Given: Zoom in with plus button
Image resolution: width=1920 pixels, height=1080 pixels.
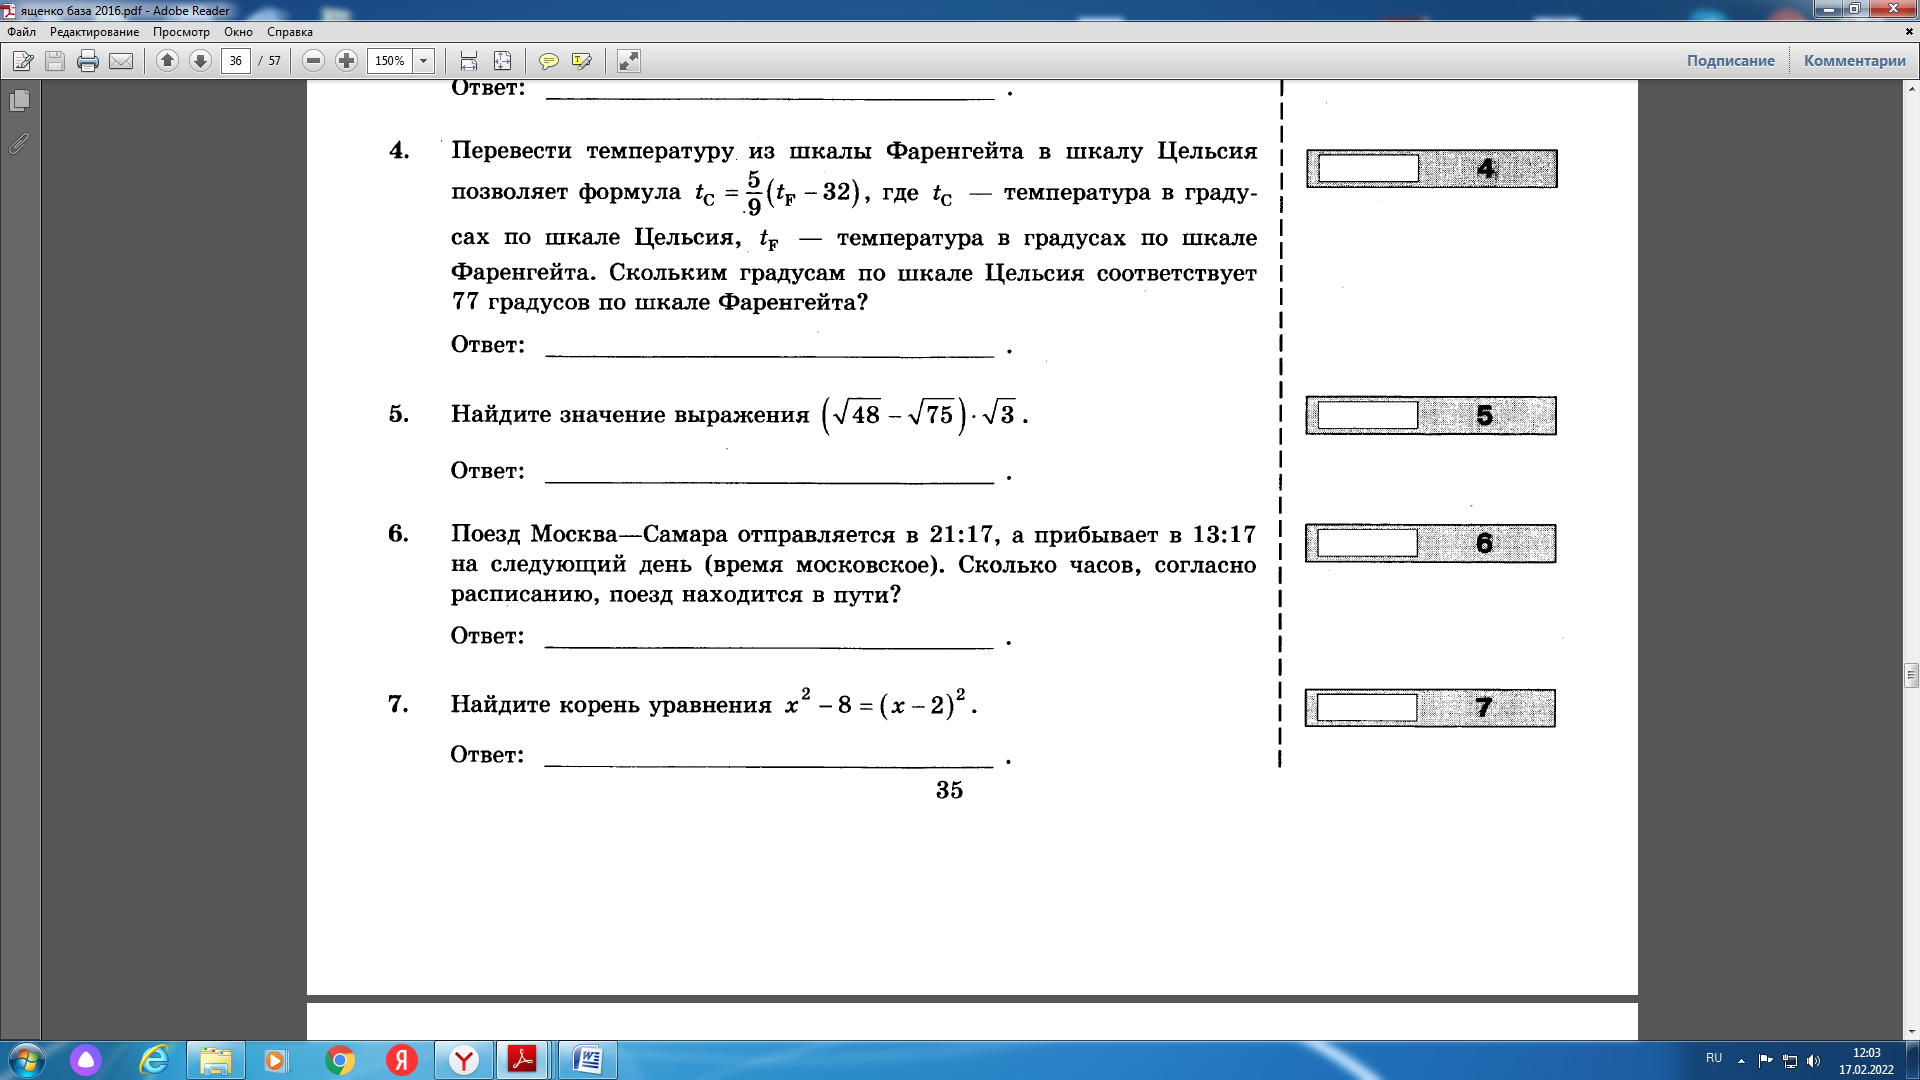Looking at the screenshot, I should [x=346, y=61].
